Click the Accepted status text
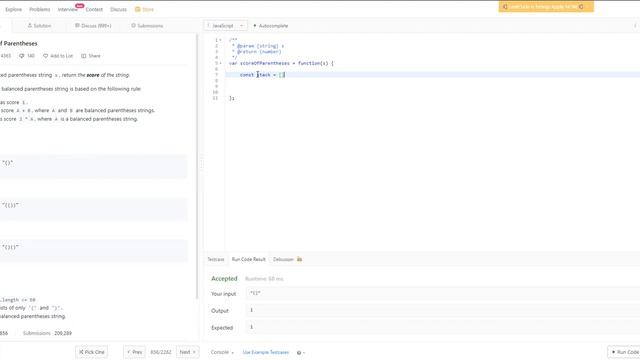Viewport: 640px width, 360px height. (224, 279)
